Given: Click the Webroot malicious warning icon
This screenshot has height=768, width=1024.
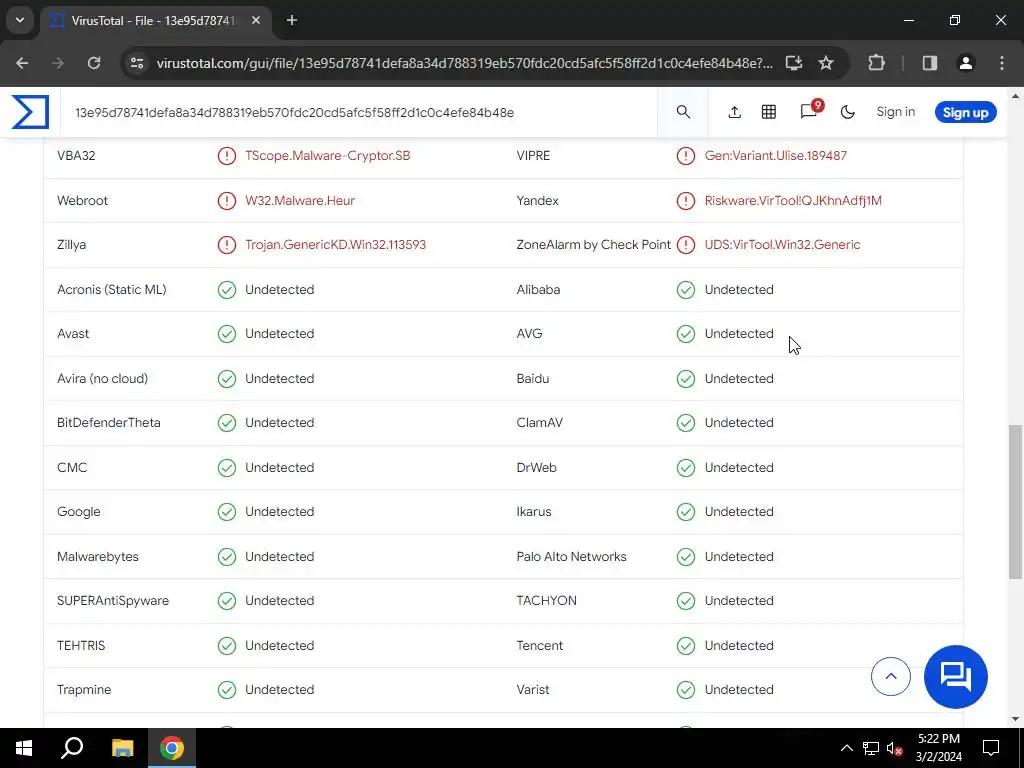Looking at the screenshot, I should point(227,200).
